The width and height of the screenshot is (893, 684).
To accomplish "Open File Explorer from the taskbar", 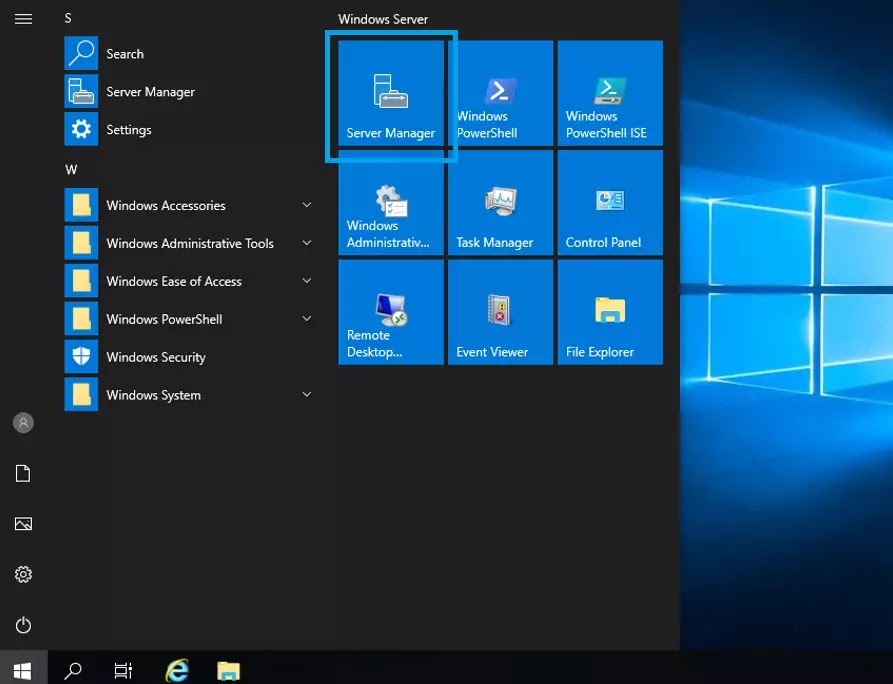I will (228, 671).
